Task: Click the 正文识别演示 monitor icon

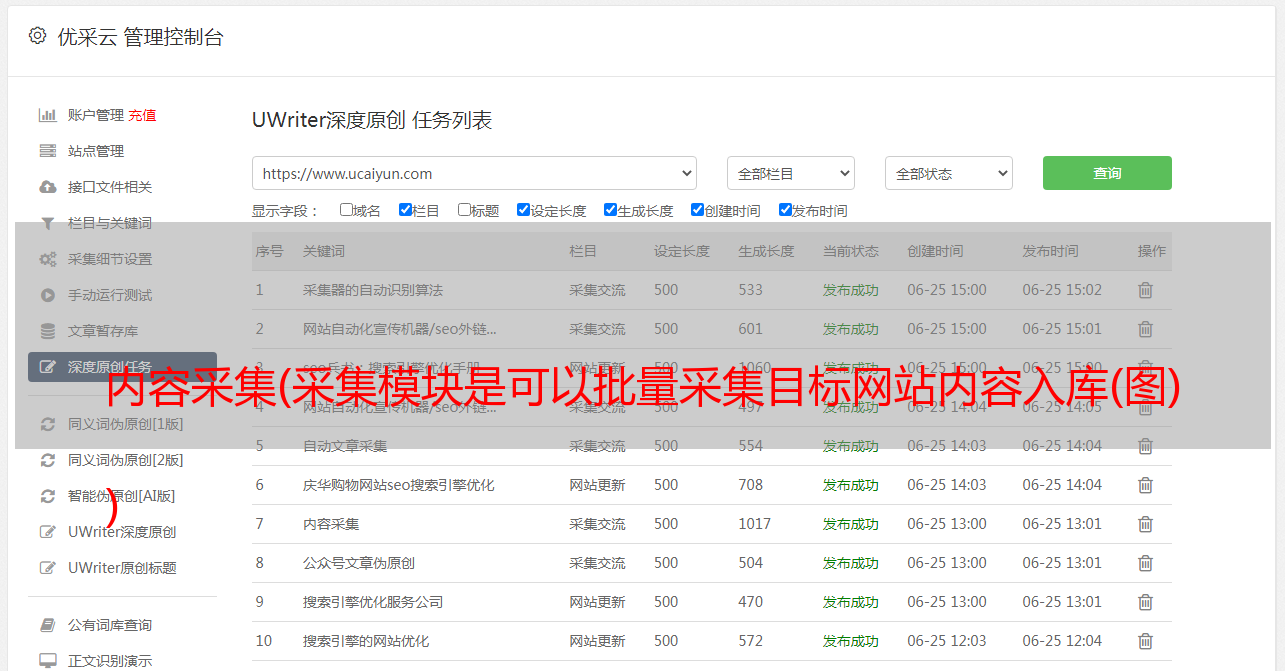Action: click(47, 661)
